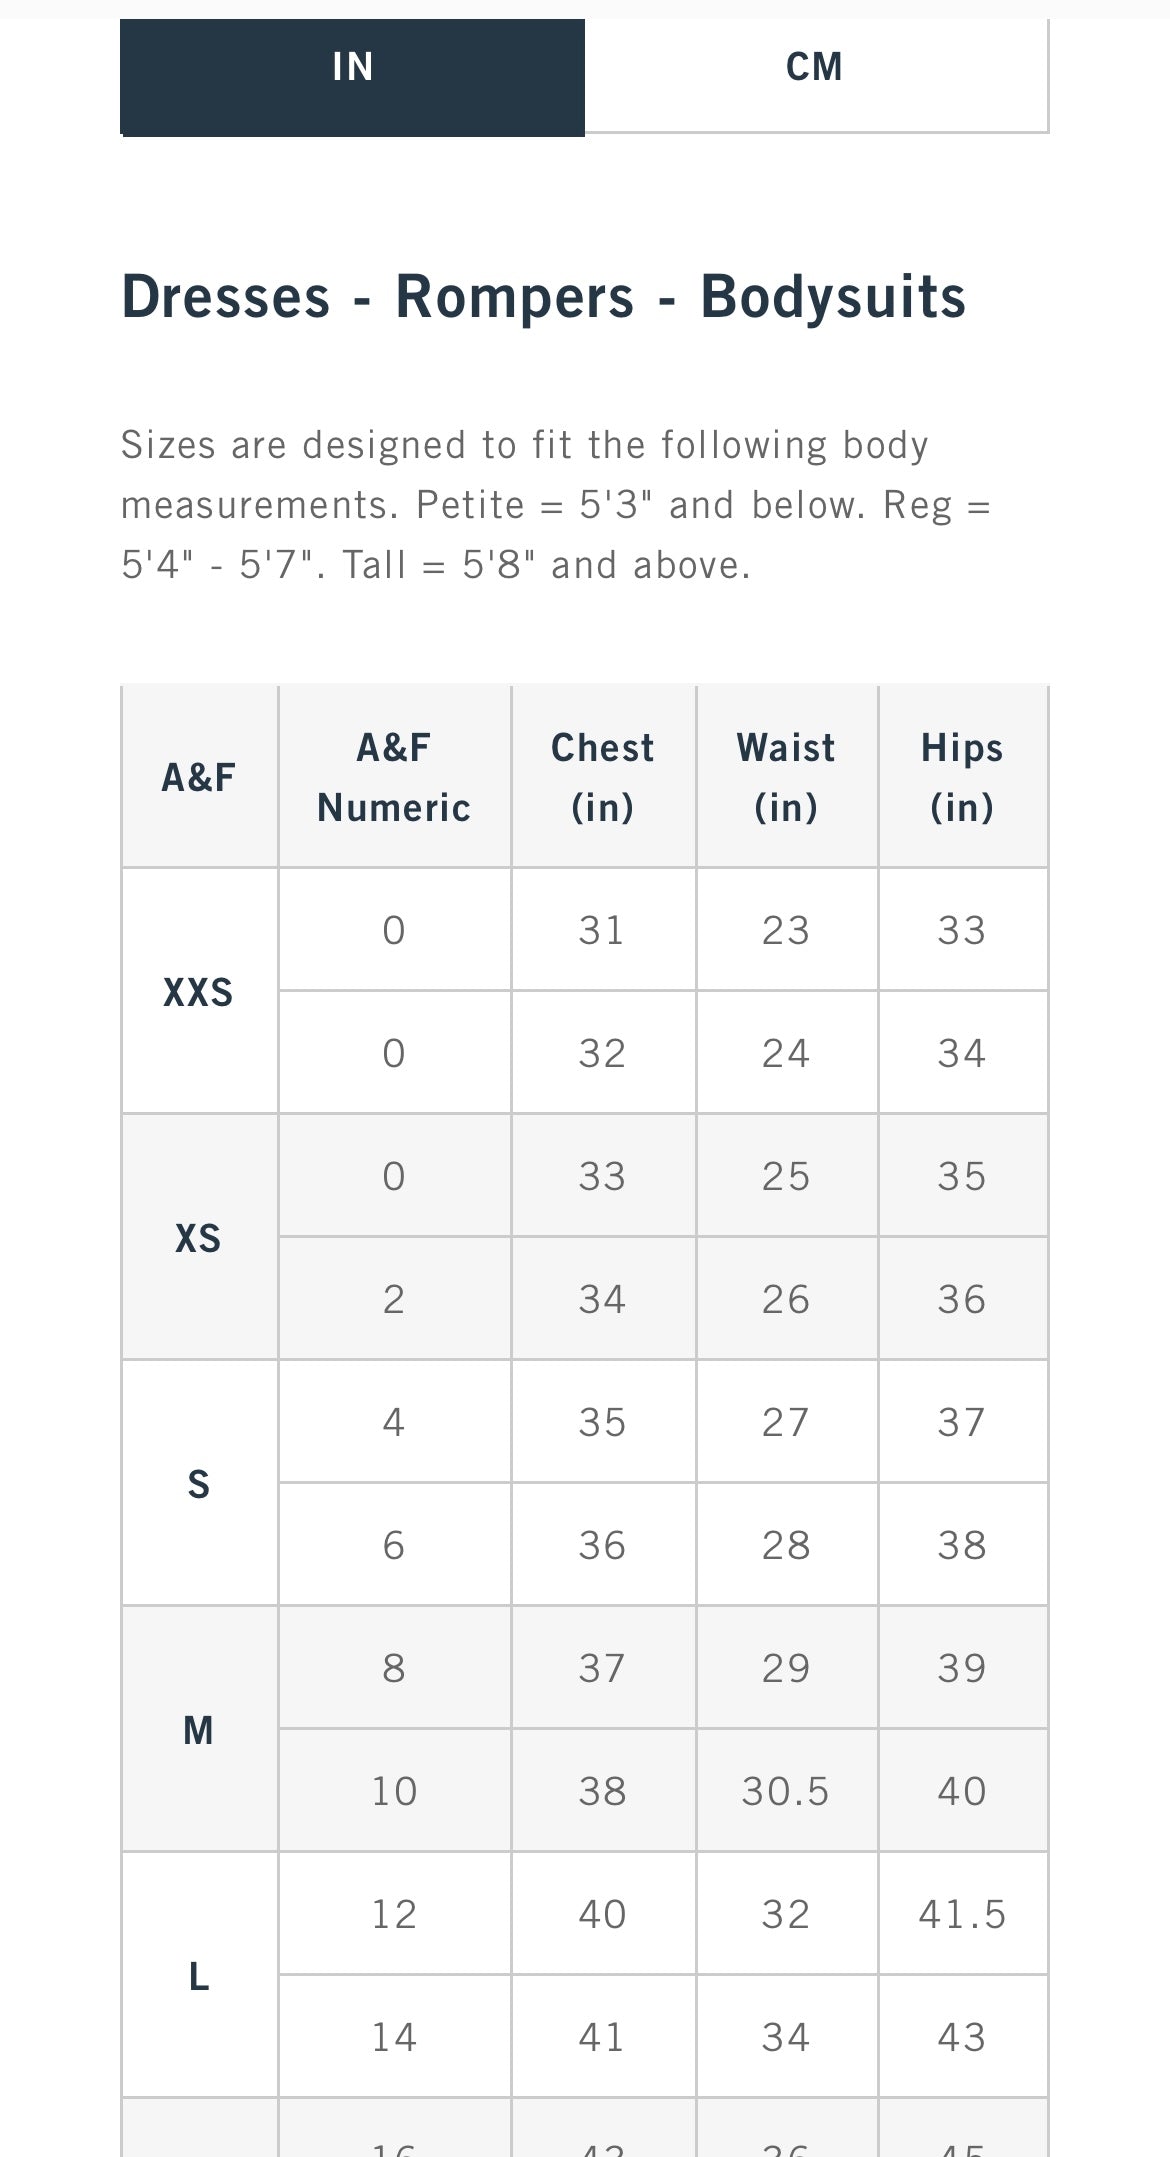Click the XXS size row label

[199, 992]
